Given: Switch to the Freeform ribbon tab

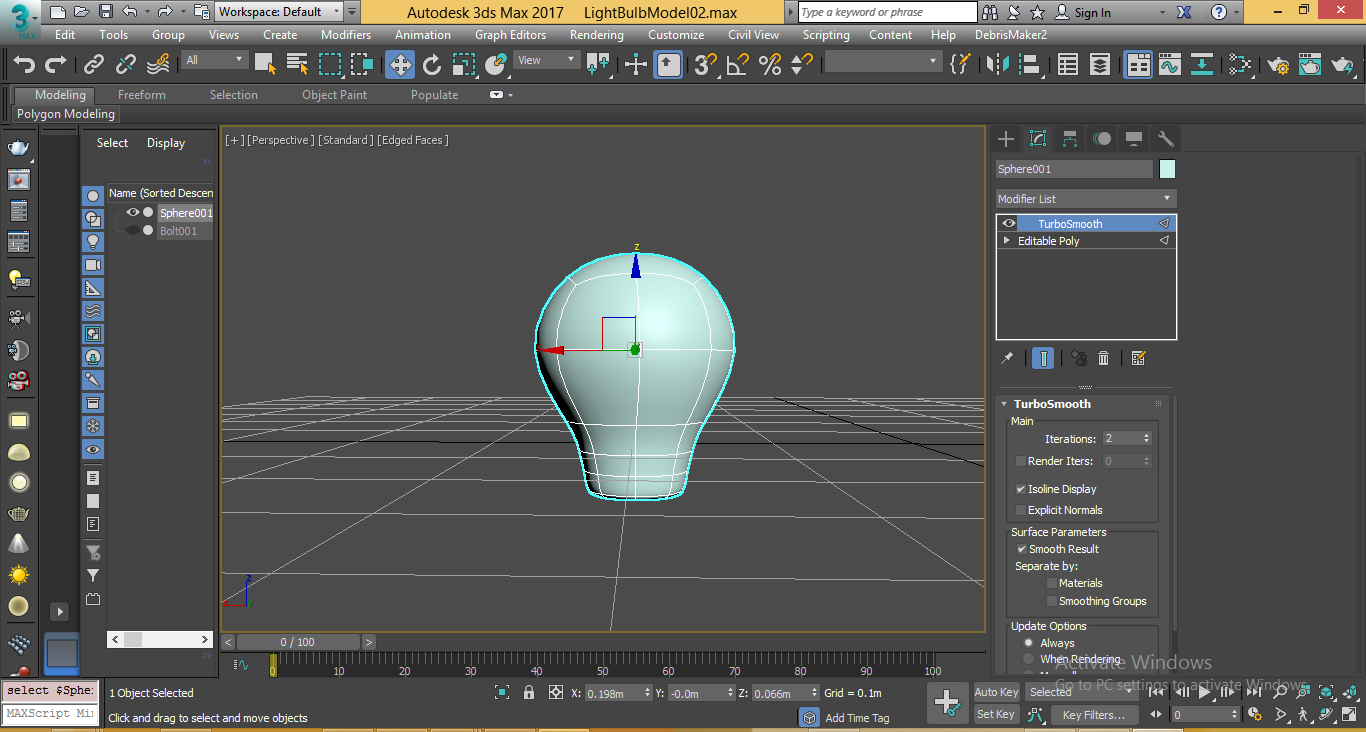Looking at the screenshot, I should [142, 95].
